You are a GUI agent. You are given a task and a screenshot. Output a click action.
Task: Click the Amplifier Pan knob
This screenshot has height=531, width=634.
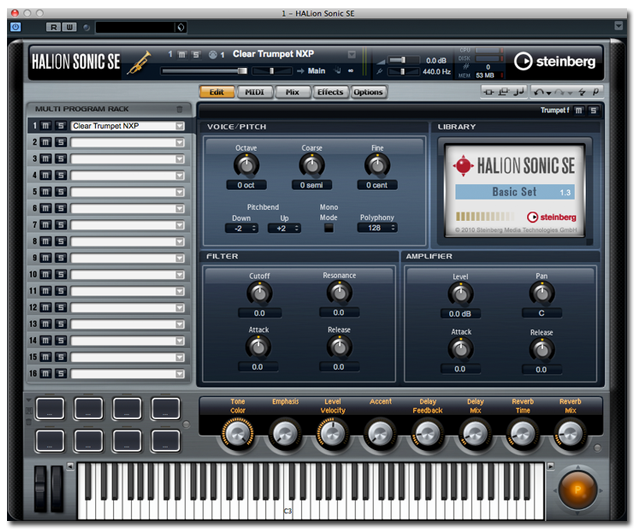(x=542, y=293)
